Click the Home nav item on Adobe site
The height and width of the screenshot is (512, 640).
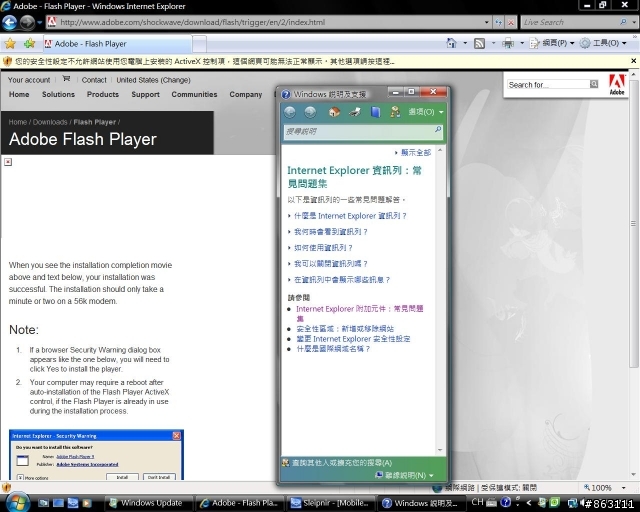pyautogui.click(x=19, y=94)
